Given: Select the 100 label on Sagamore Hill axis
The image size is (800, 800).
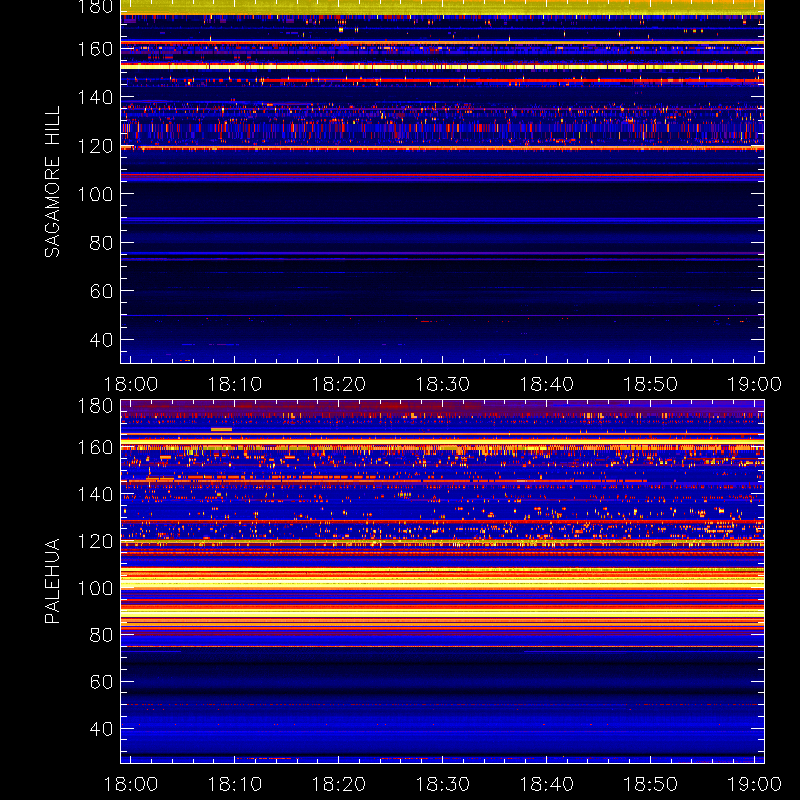Looking at the screenshot, I should pyautogui.click(x=95, y=194).
